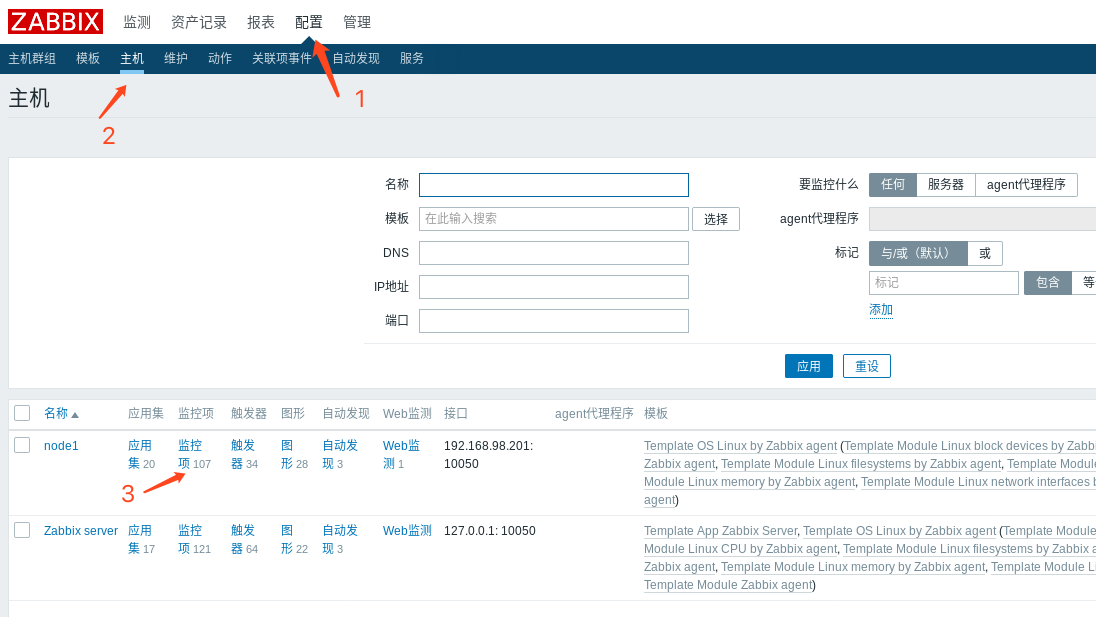Click the 添加 tag link
The image size is (1096, 617).
881,310
